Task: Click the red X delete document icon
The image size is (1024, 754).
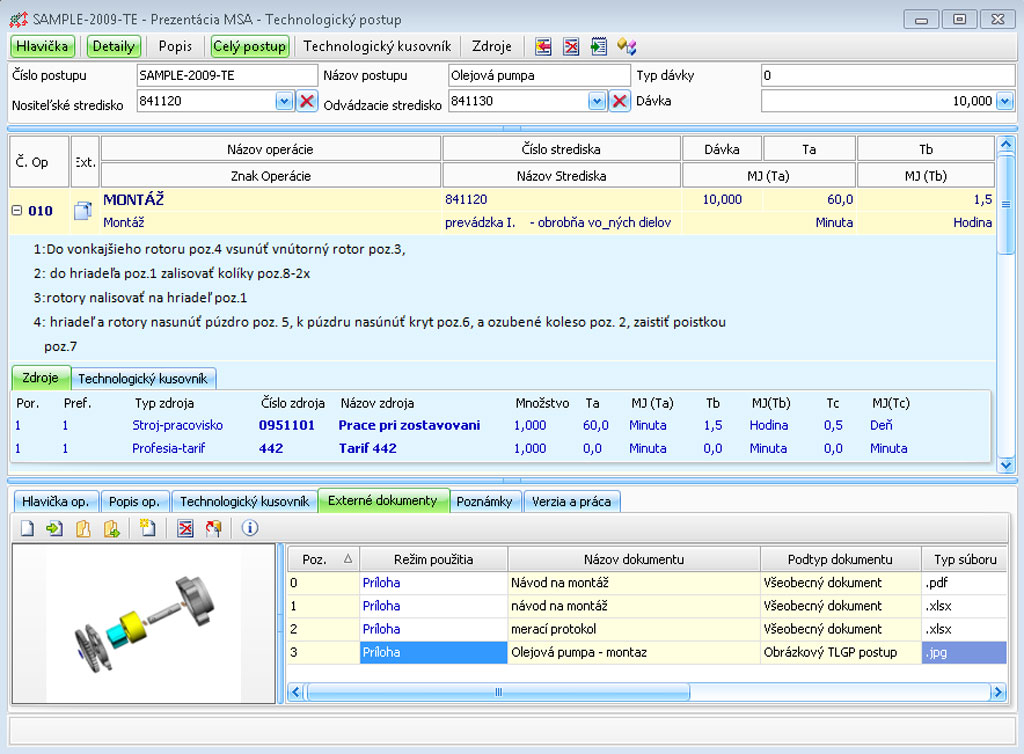Action: click(185, 528)
